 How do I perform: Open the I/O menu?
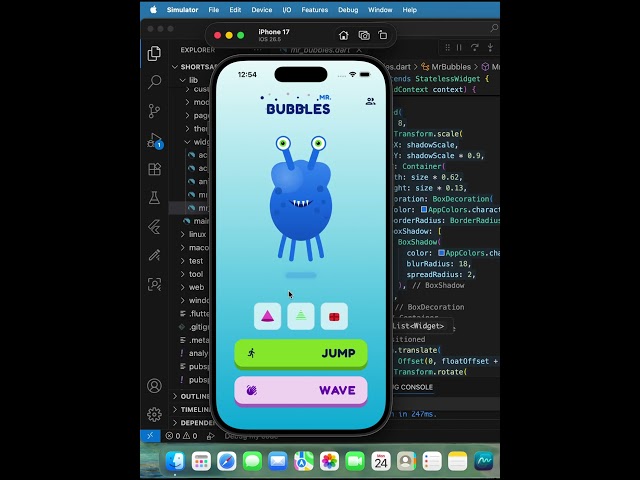click(x=287, y=10)
